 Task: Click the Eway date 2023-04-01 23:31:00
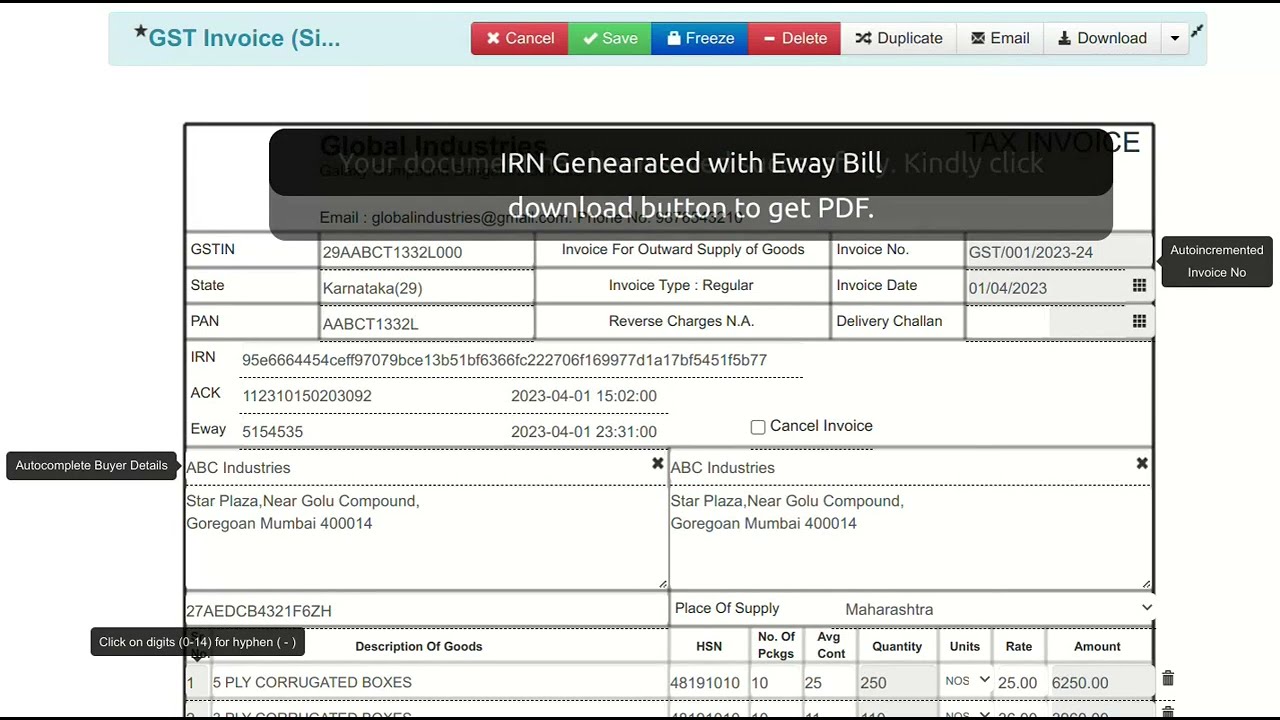(584, 432)
